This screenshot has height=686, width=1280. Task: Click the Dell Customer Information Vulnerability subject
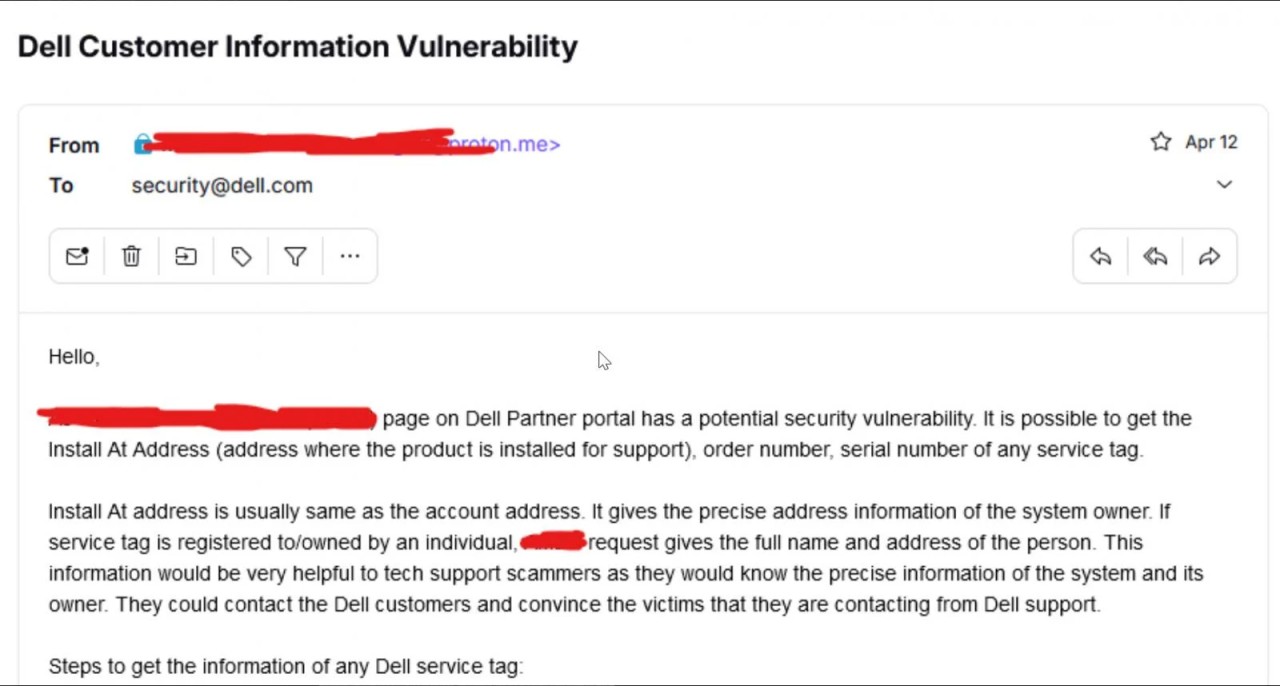[298, 47]
